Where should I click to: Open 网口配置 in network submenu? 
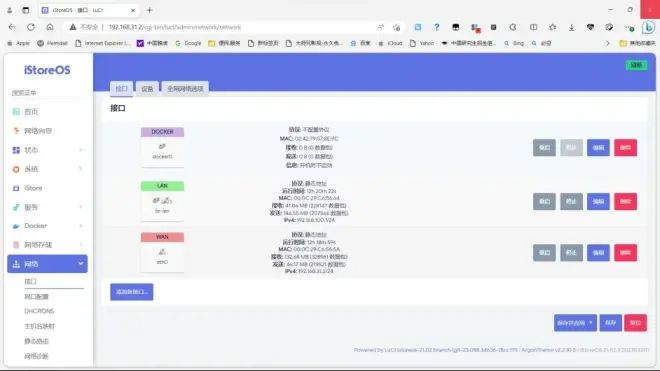click(36, 297)
